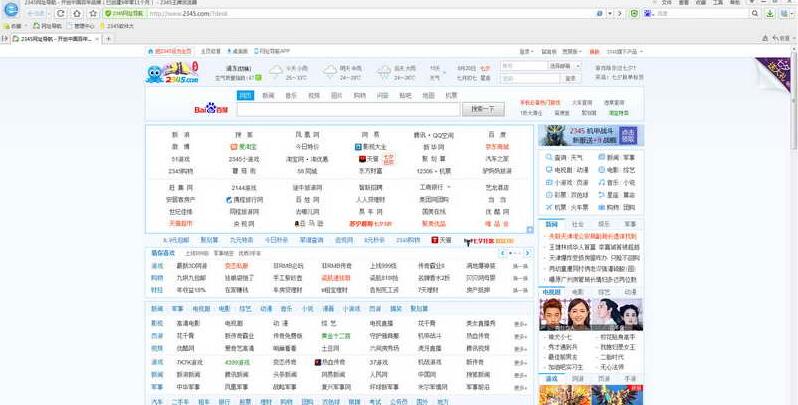This screenshot has height=405, width=798.
Task: Click today's weather cloud icon
Action: coord(274,71)
